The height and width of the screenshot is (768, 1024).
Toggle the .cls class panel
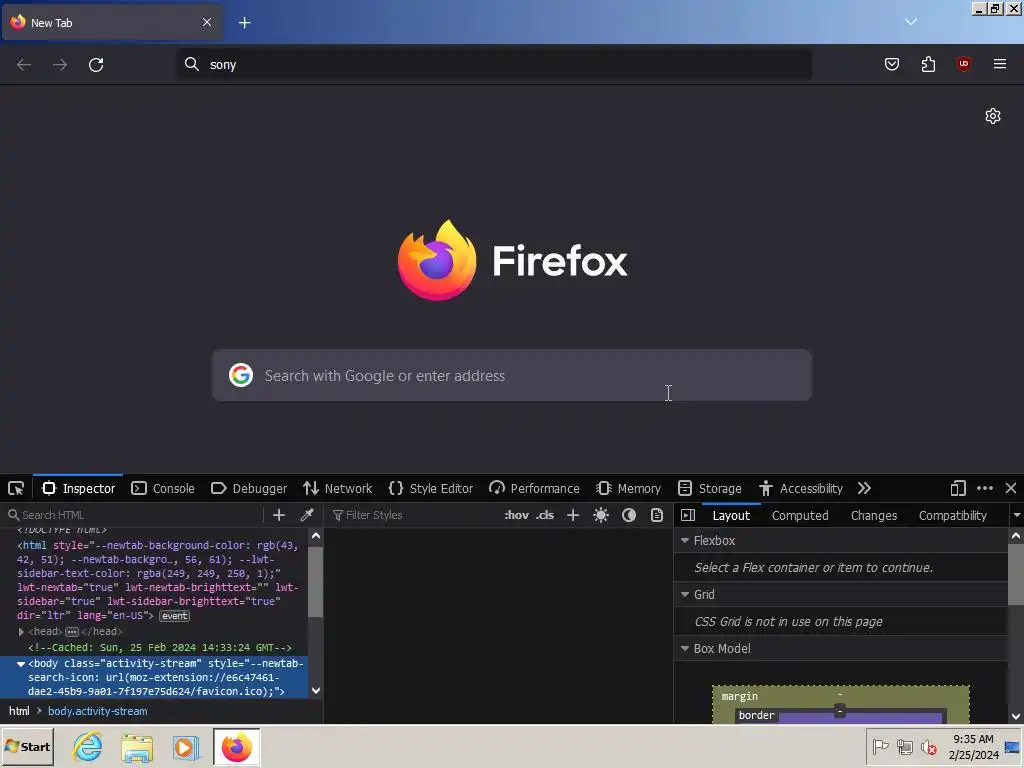coord(545,515)
